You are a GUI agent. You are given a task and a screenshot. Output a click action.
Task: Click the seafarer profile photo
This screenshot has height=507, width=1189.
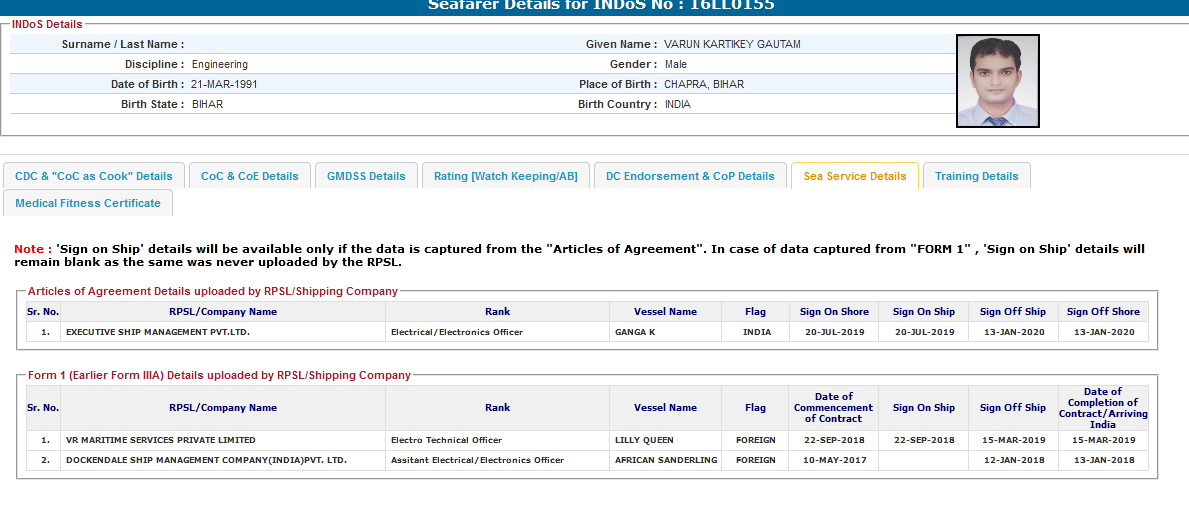click(997, 81)
